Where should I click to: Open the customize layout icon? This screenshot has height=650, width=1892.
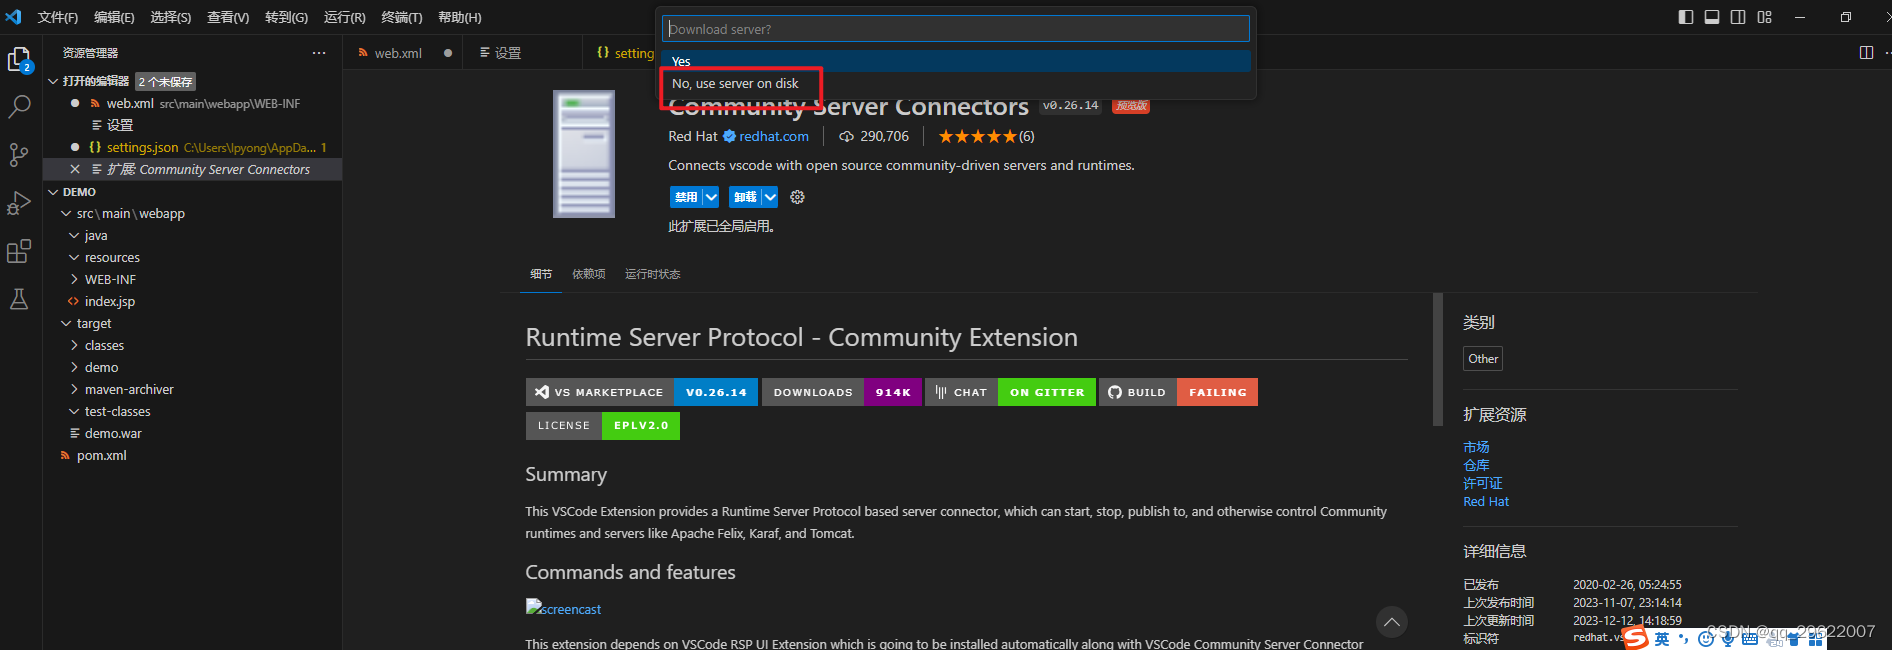pyautogui.click(x=1764, y=17)
